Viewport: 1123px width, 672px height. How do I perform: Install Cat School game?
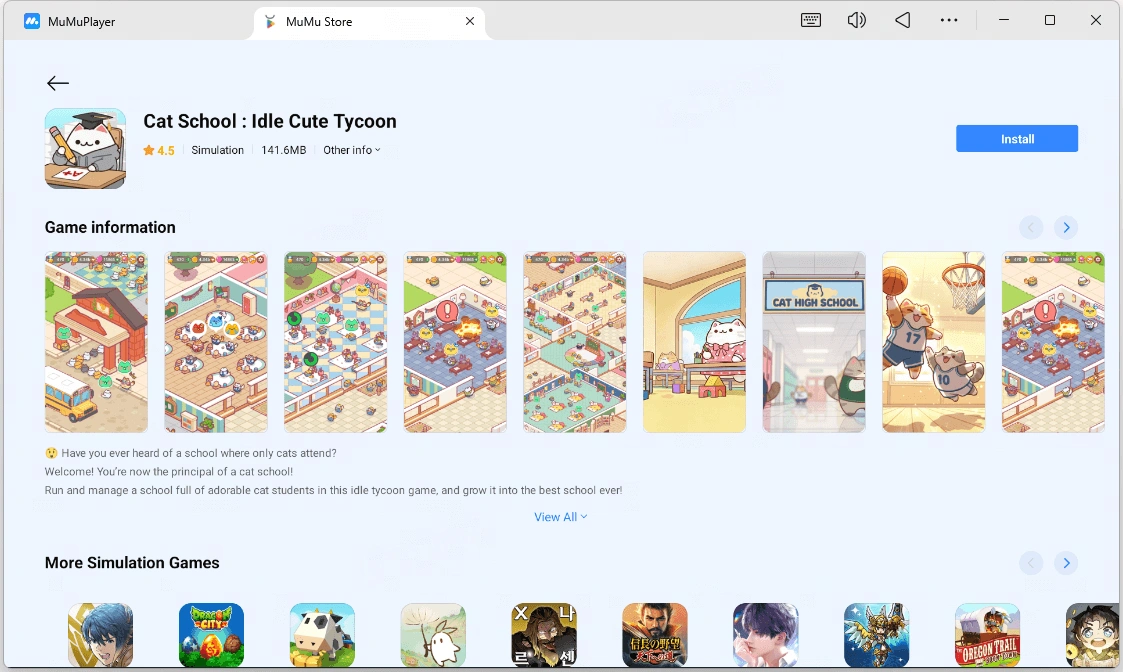click(x=1017, y=139)
